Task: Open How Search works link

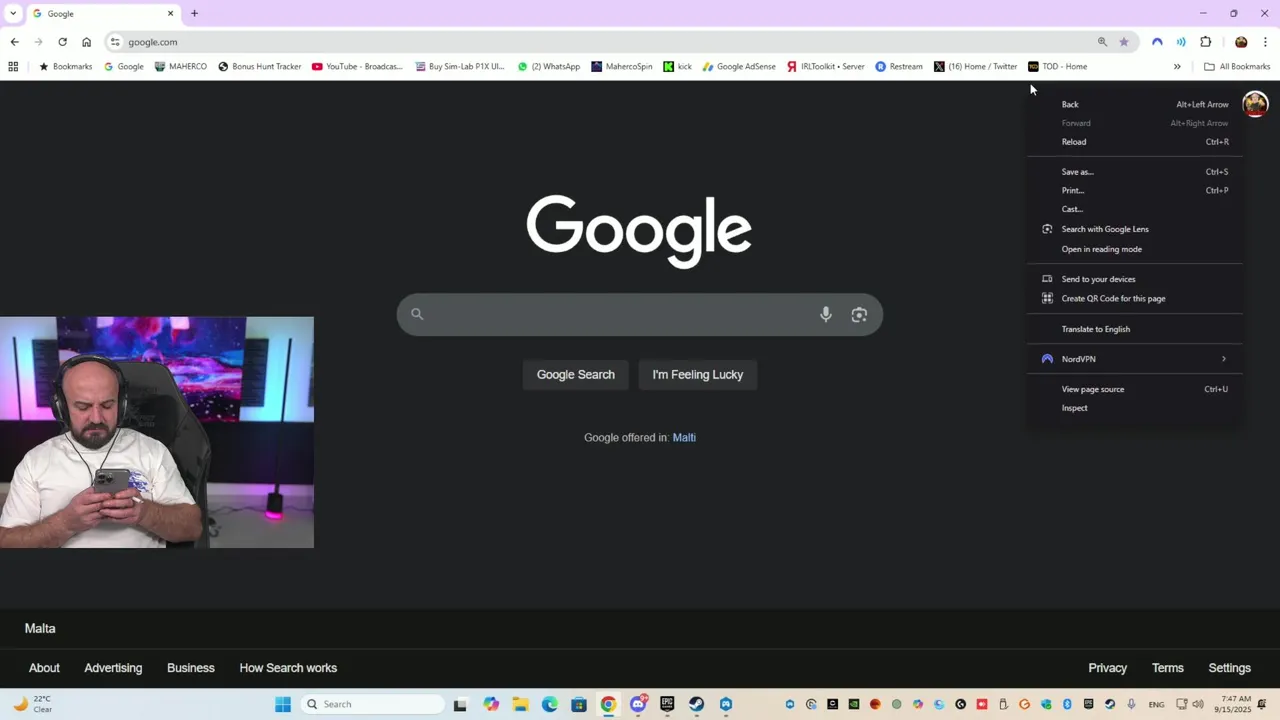Action: (x=288, y=668)
